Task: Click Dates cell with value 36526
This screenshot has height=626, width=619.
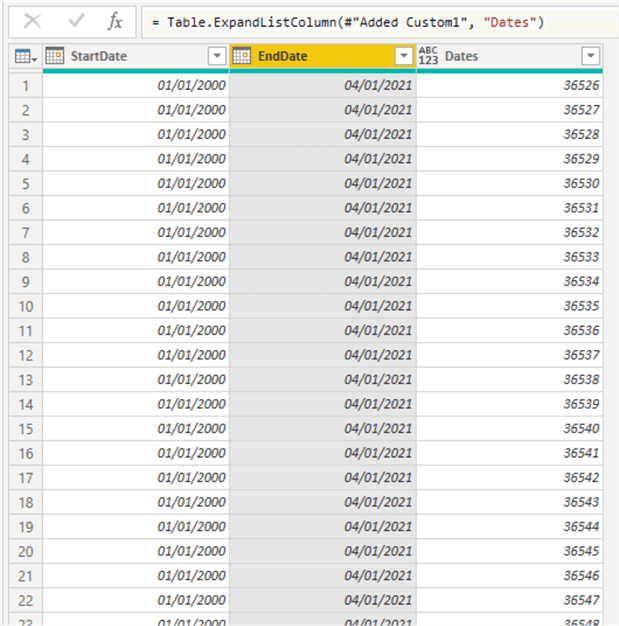Action: click(x=510, y=85)
